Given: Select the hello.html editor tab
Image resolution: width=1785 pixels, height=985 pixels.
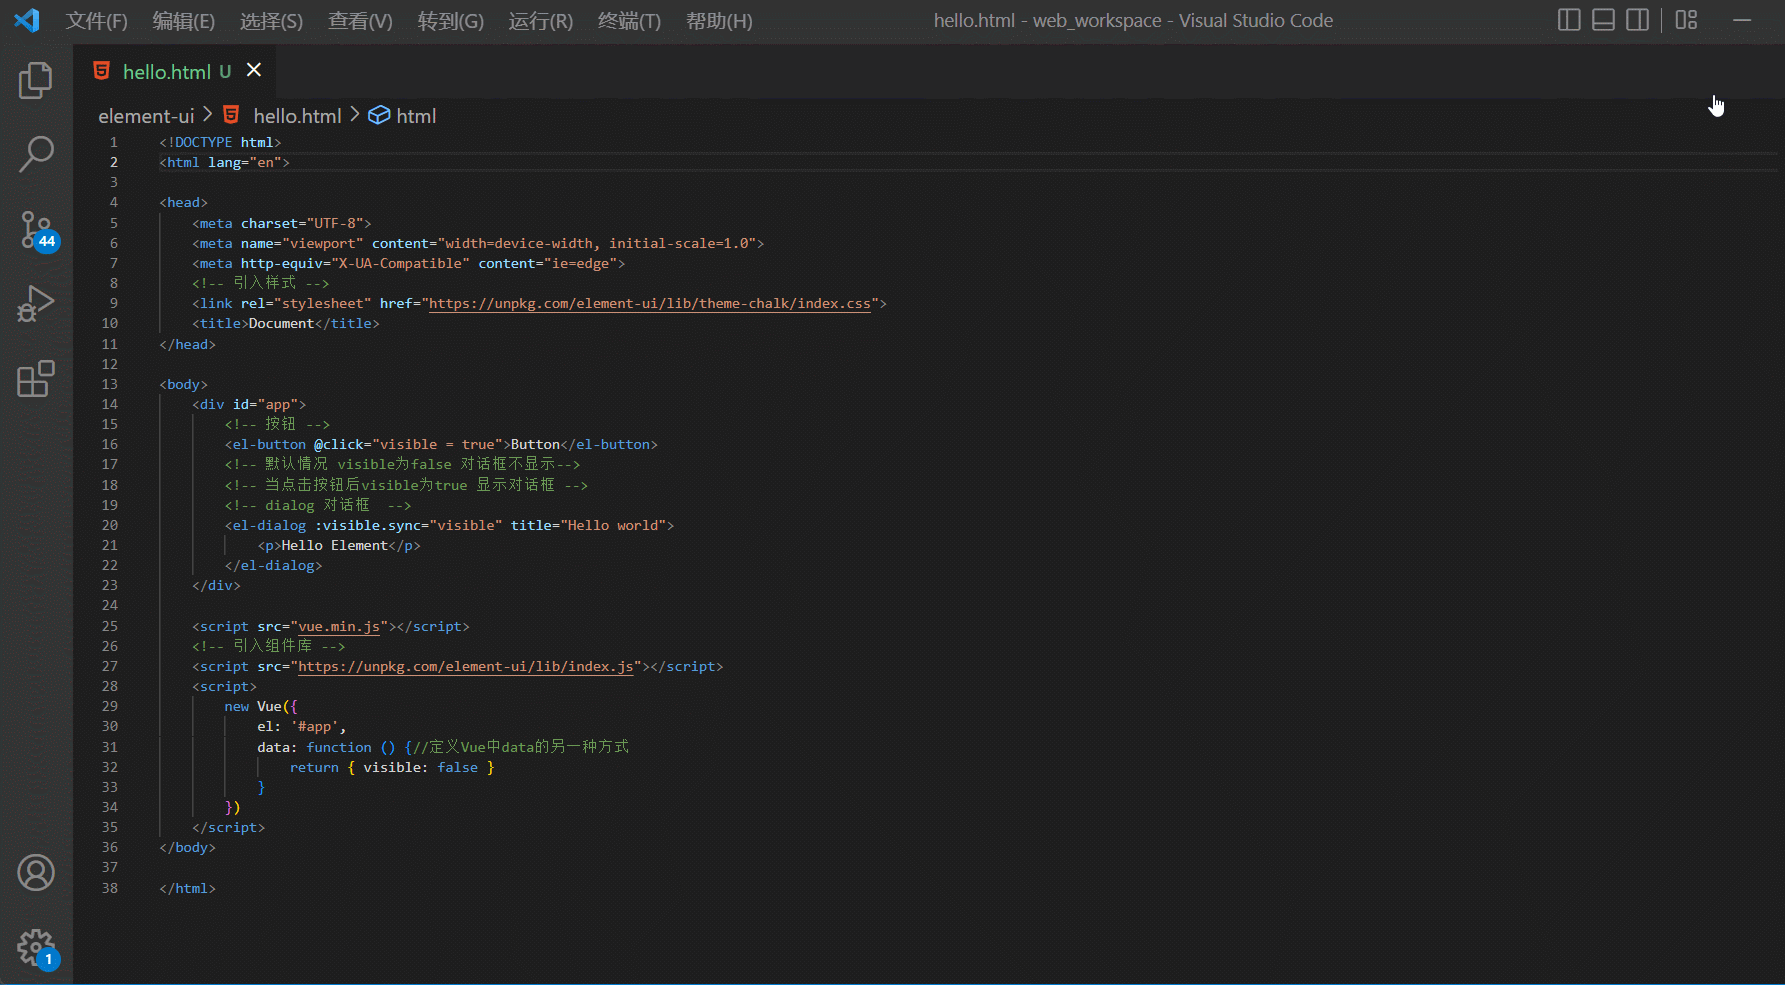Looking at the screenshot, I should pos(176,71).
